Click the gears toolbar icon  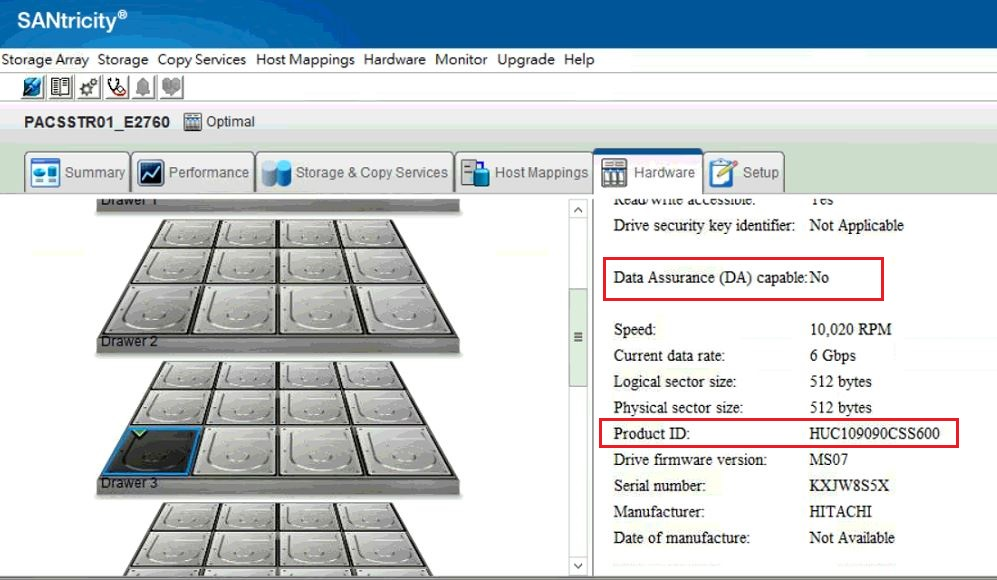click(88, 88)
